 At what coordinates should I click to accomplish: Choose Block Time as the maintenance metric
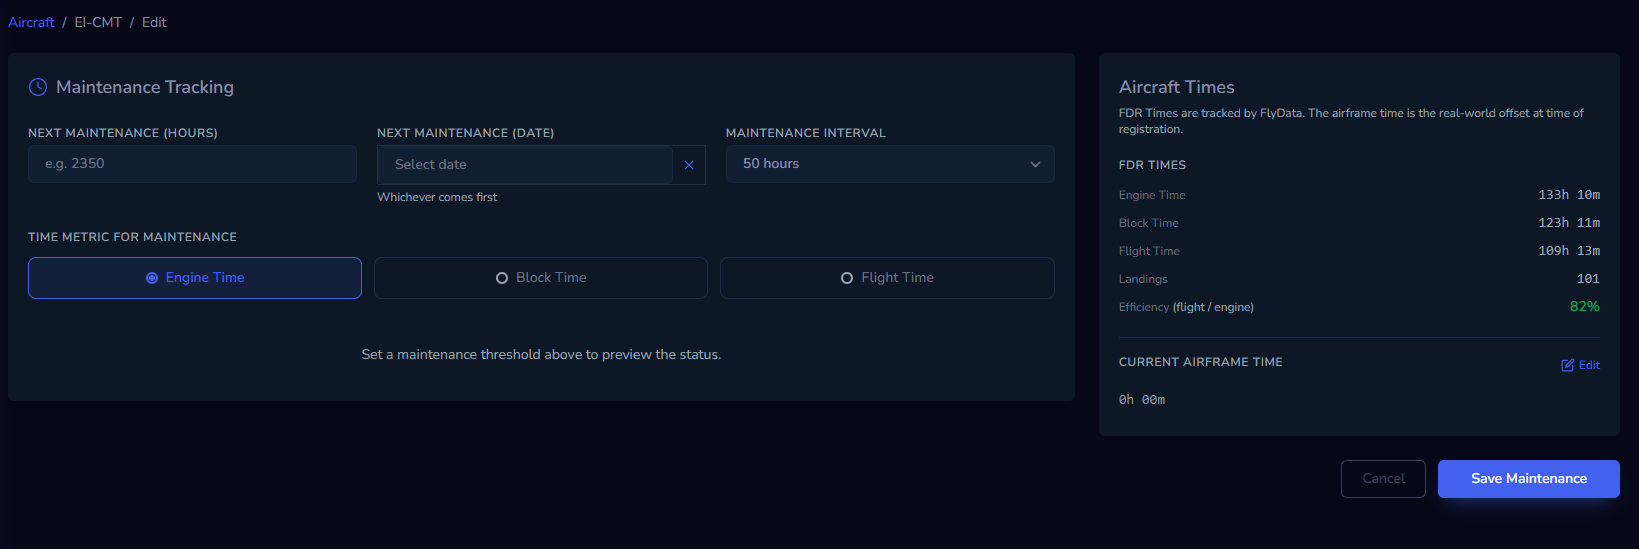pos(541,278)
